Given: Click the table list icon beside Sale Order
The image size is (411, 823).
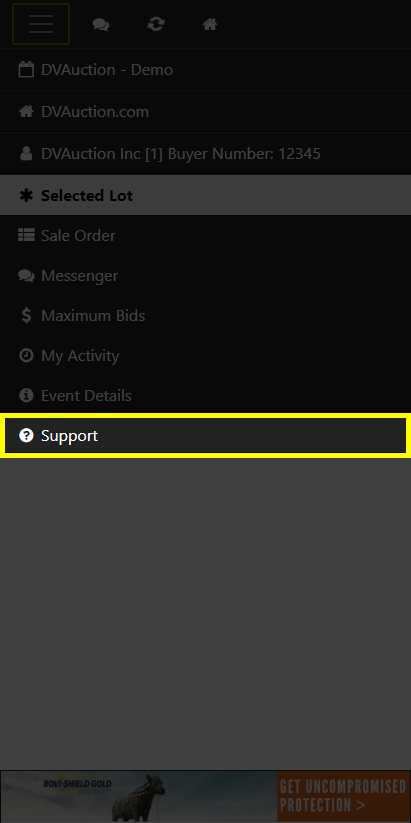Looking at the screenshot, I should (x=26, y=235).
